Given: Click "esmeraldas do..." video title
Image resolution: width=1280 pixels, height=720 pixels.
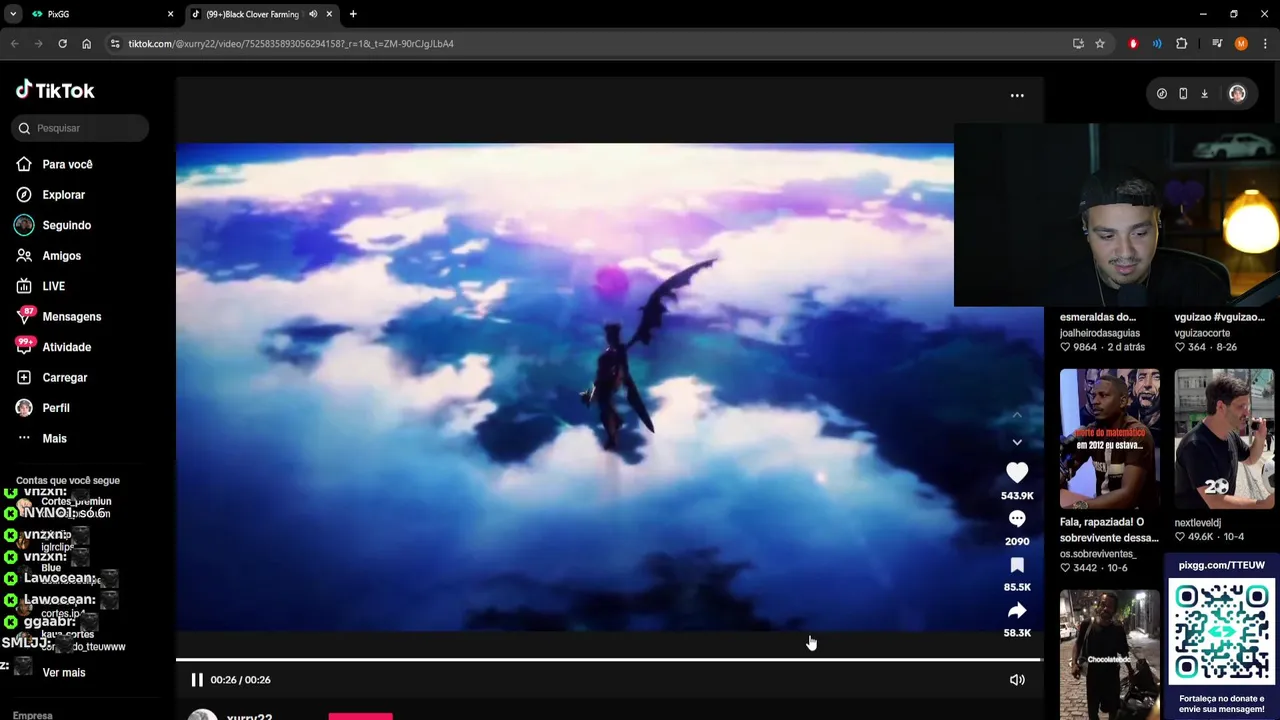Looking at the screenshot, I should point(1098,317).
